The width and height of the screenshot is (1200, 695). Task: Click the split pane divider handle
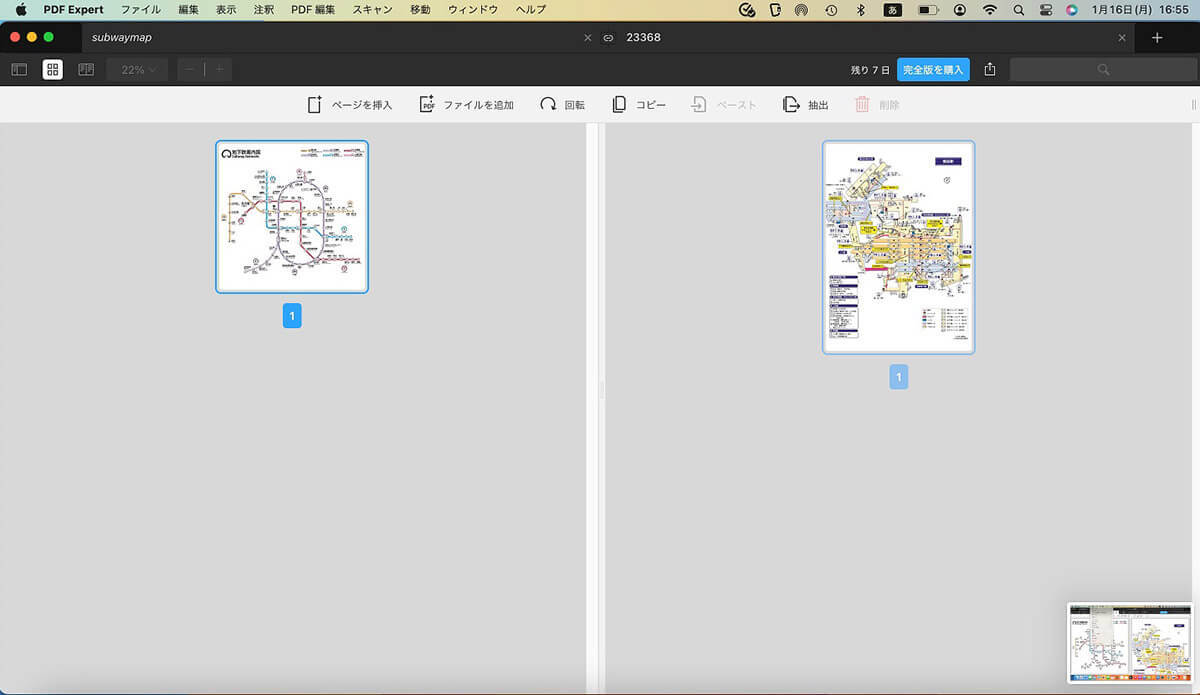[x=602, y=392]
